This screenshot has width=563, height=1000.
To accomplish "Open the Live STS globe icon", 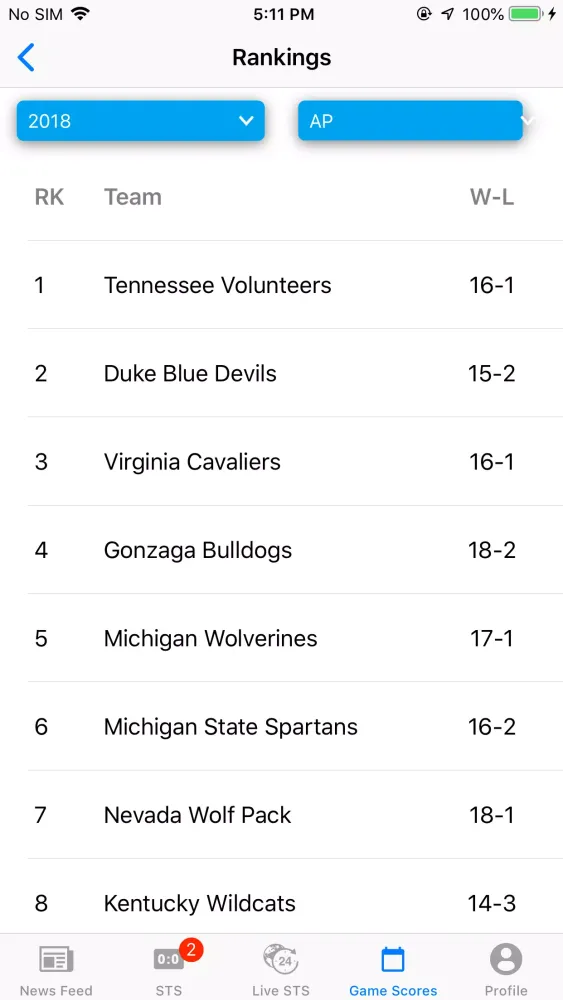I will 281,959.
